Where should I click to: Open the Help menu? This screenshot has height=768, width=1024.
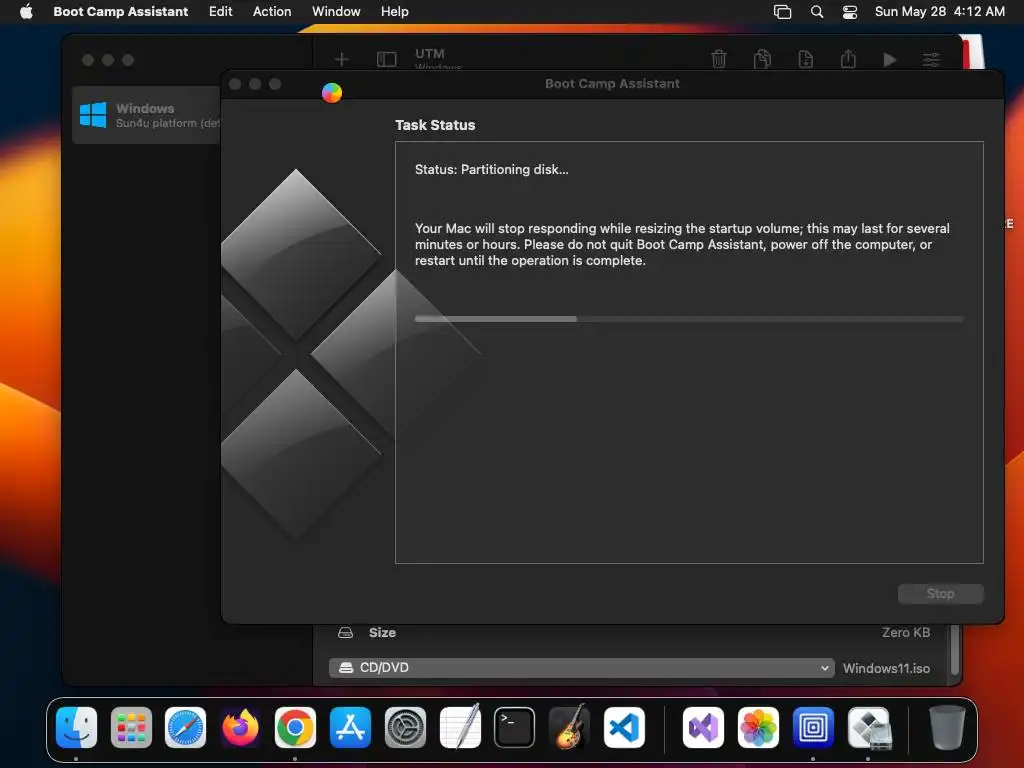pos(394,11)
